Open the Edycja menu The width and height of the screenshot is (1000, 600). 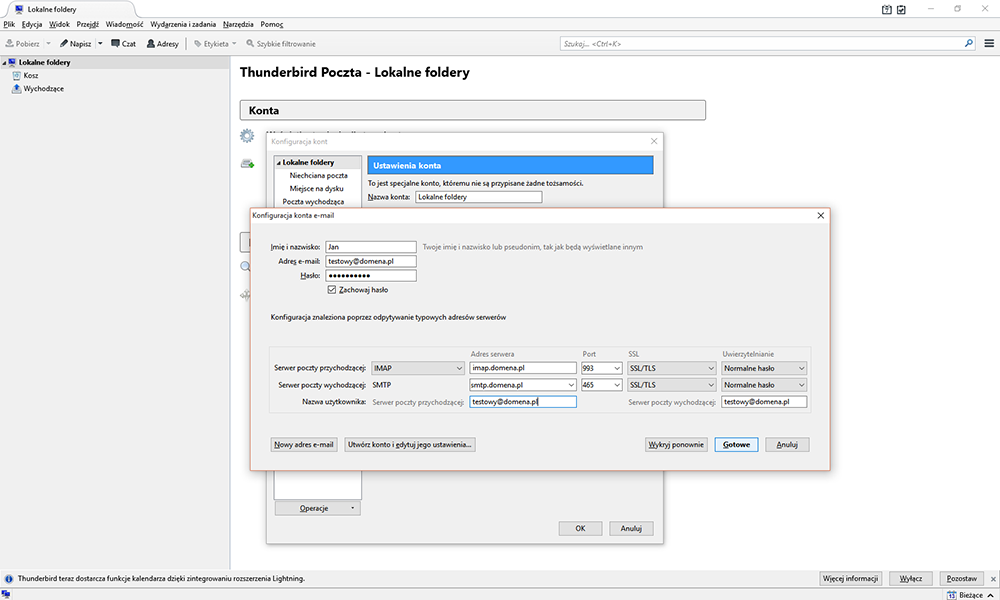click(x=32, y=24)
